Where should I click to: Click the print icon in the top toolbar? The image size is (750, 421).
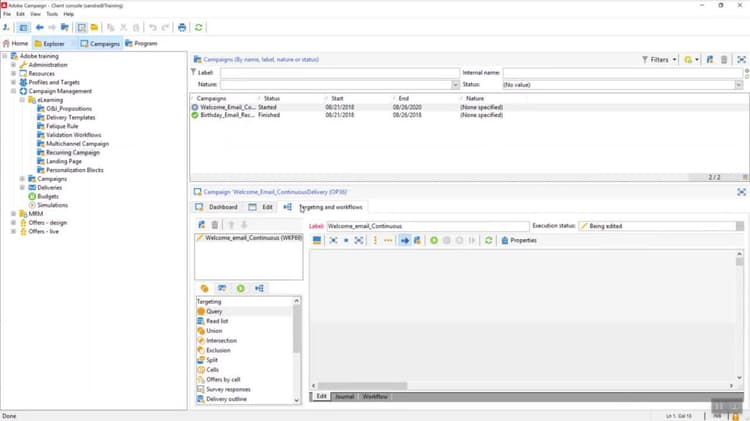[x=182, y=28]
